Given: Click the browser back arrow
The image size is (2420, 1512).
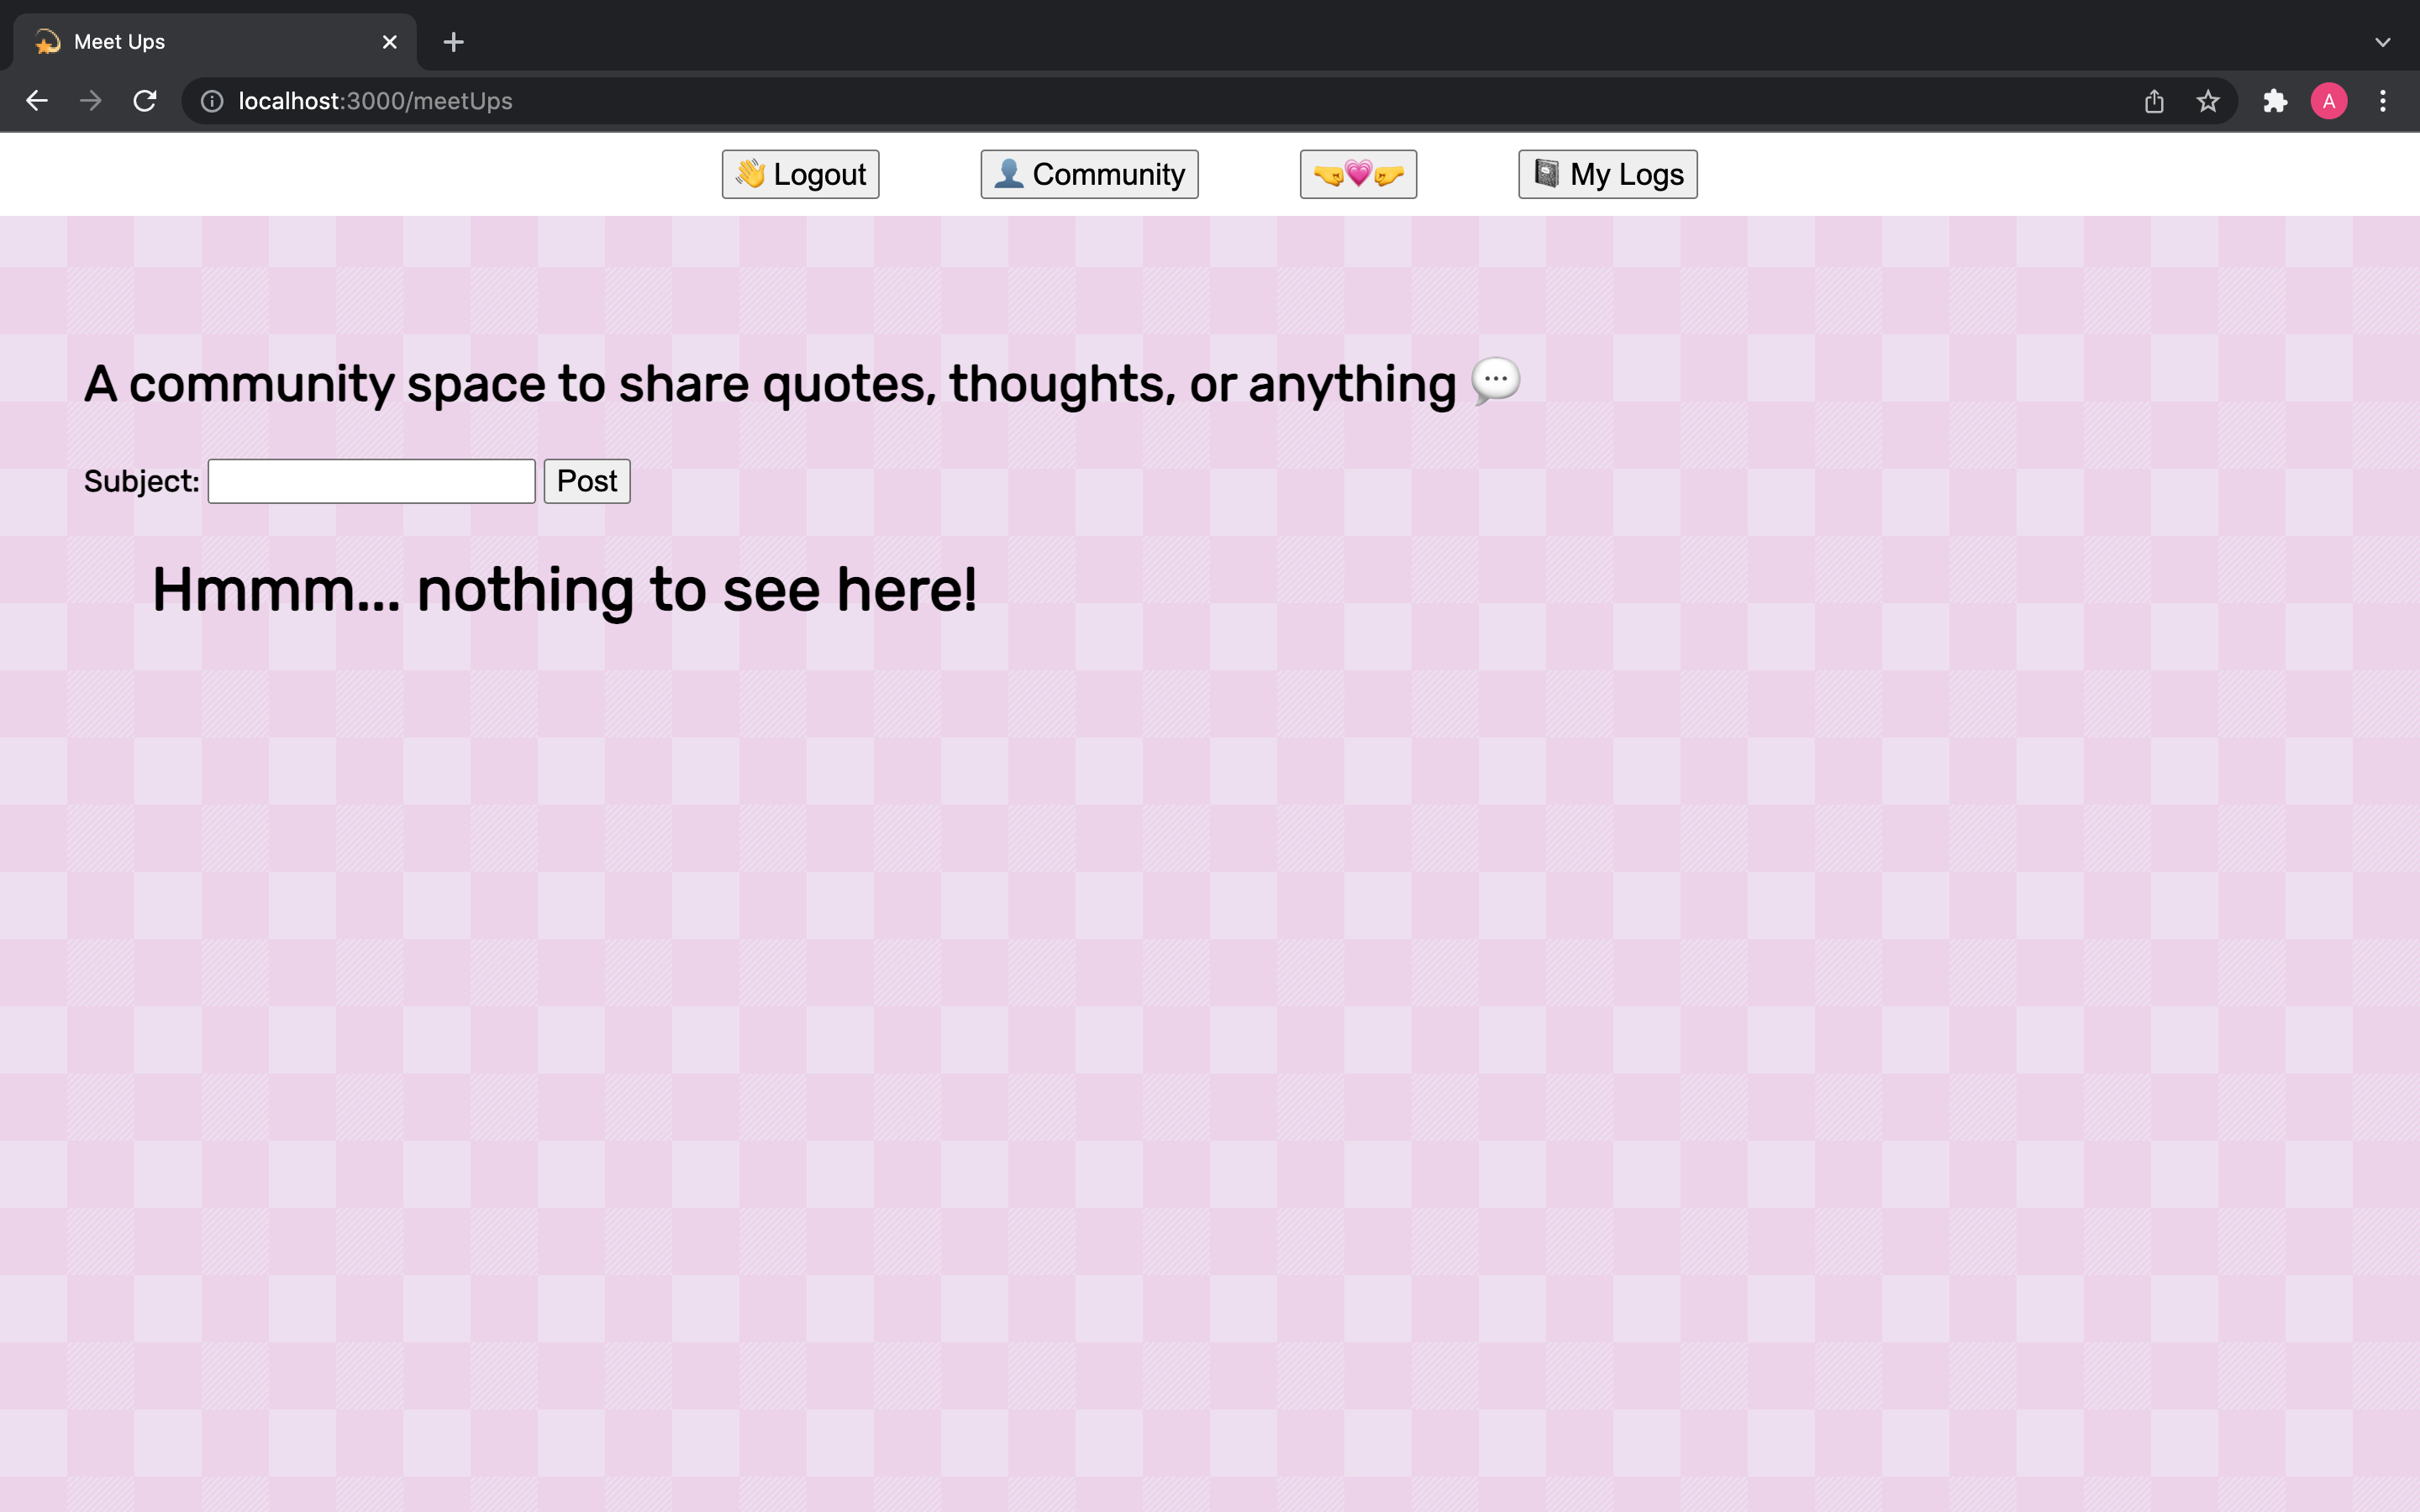Looking at the screenshot, I should click(37, 101).
